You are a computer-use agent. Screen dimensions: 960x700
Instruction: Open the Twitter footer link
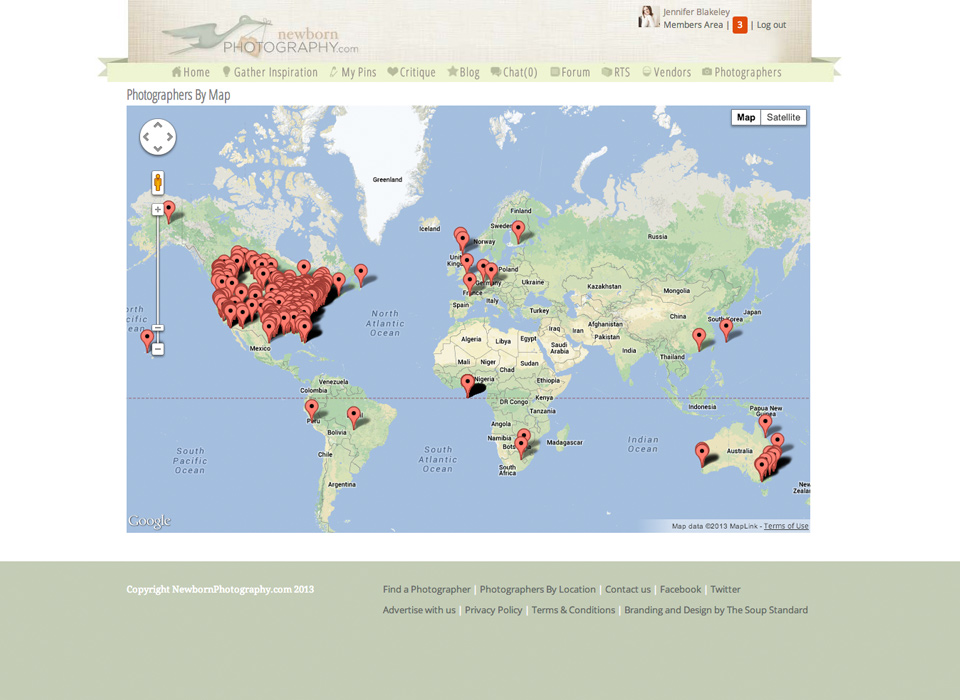(x=726, y=589)
